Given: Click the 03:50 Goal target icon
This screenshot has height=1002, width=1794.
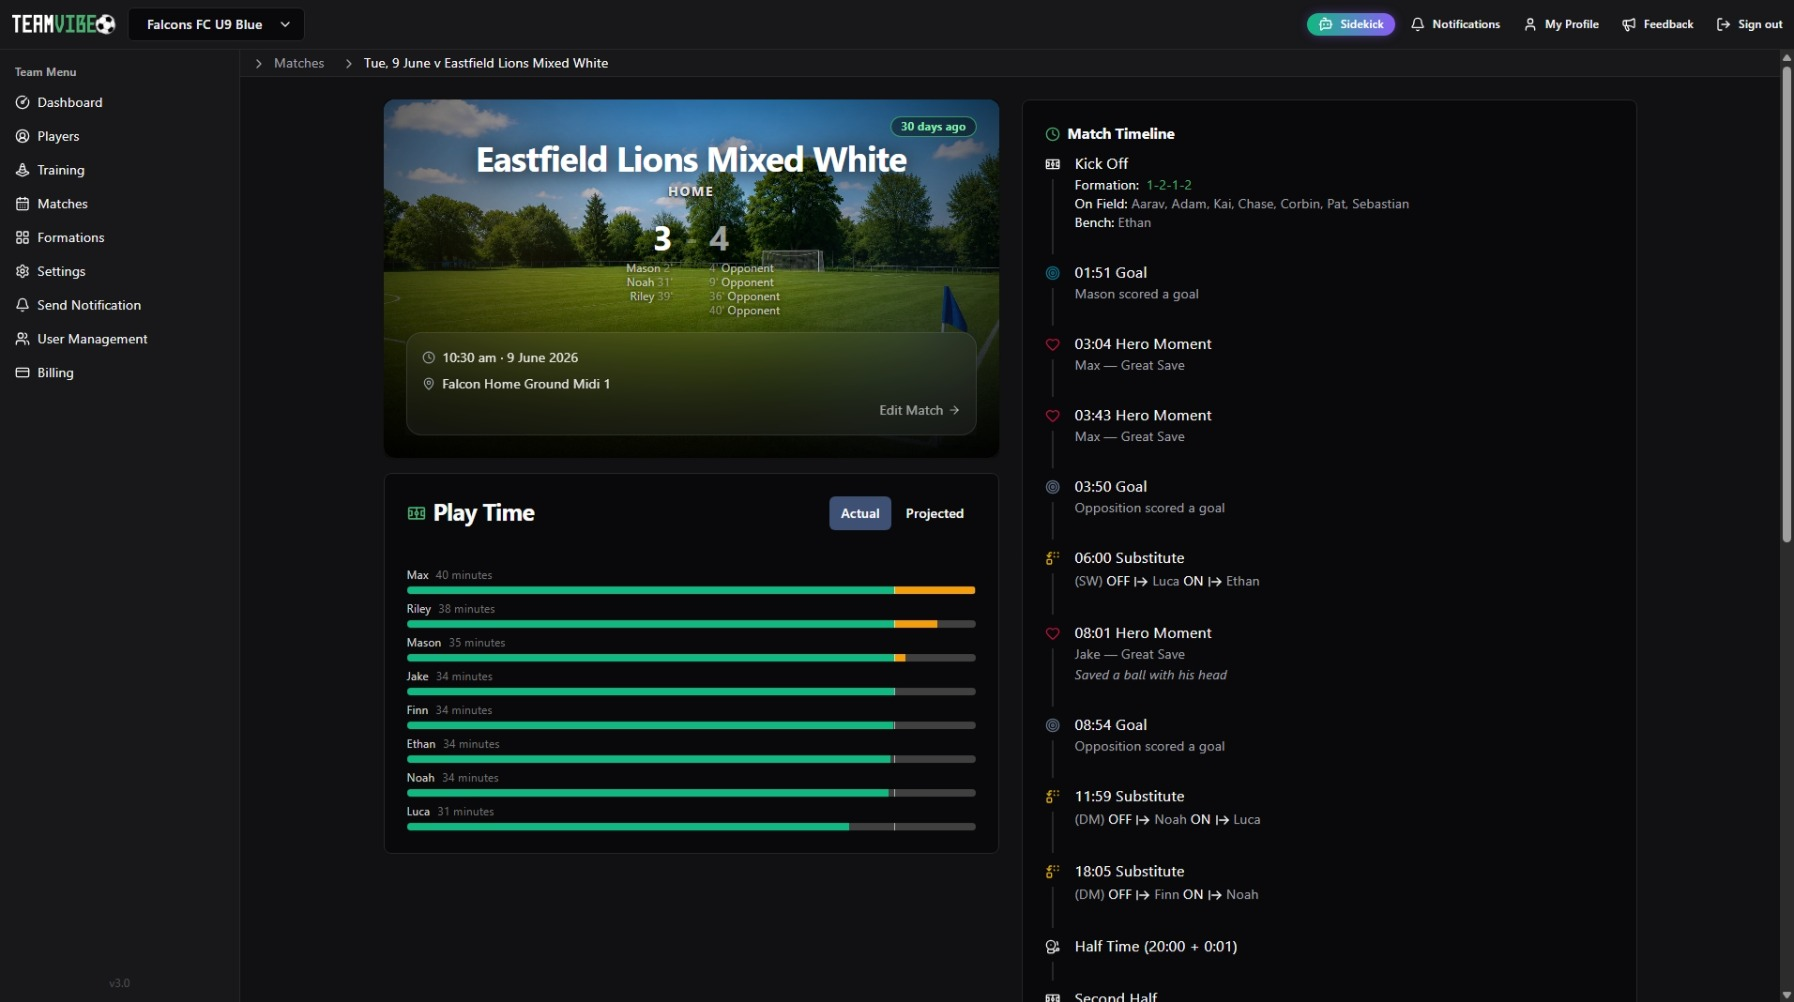Looking at the screenshot, I should tap(1052, 487).
